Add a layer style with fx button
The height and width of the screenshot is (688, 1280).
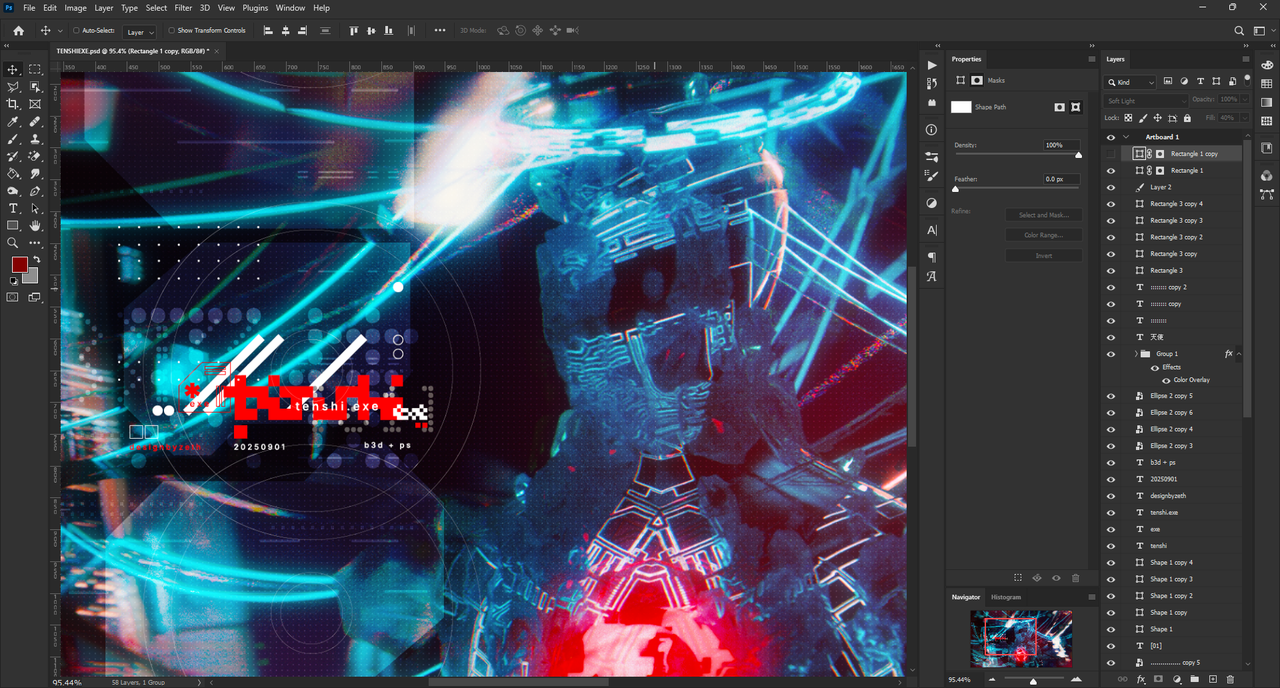1141,679
